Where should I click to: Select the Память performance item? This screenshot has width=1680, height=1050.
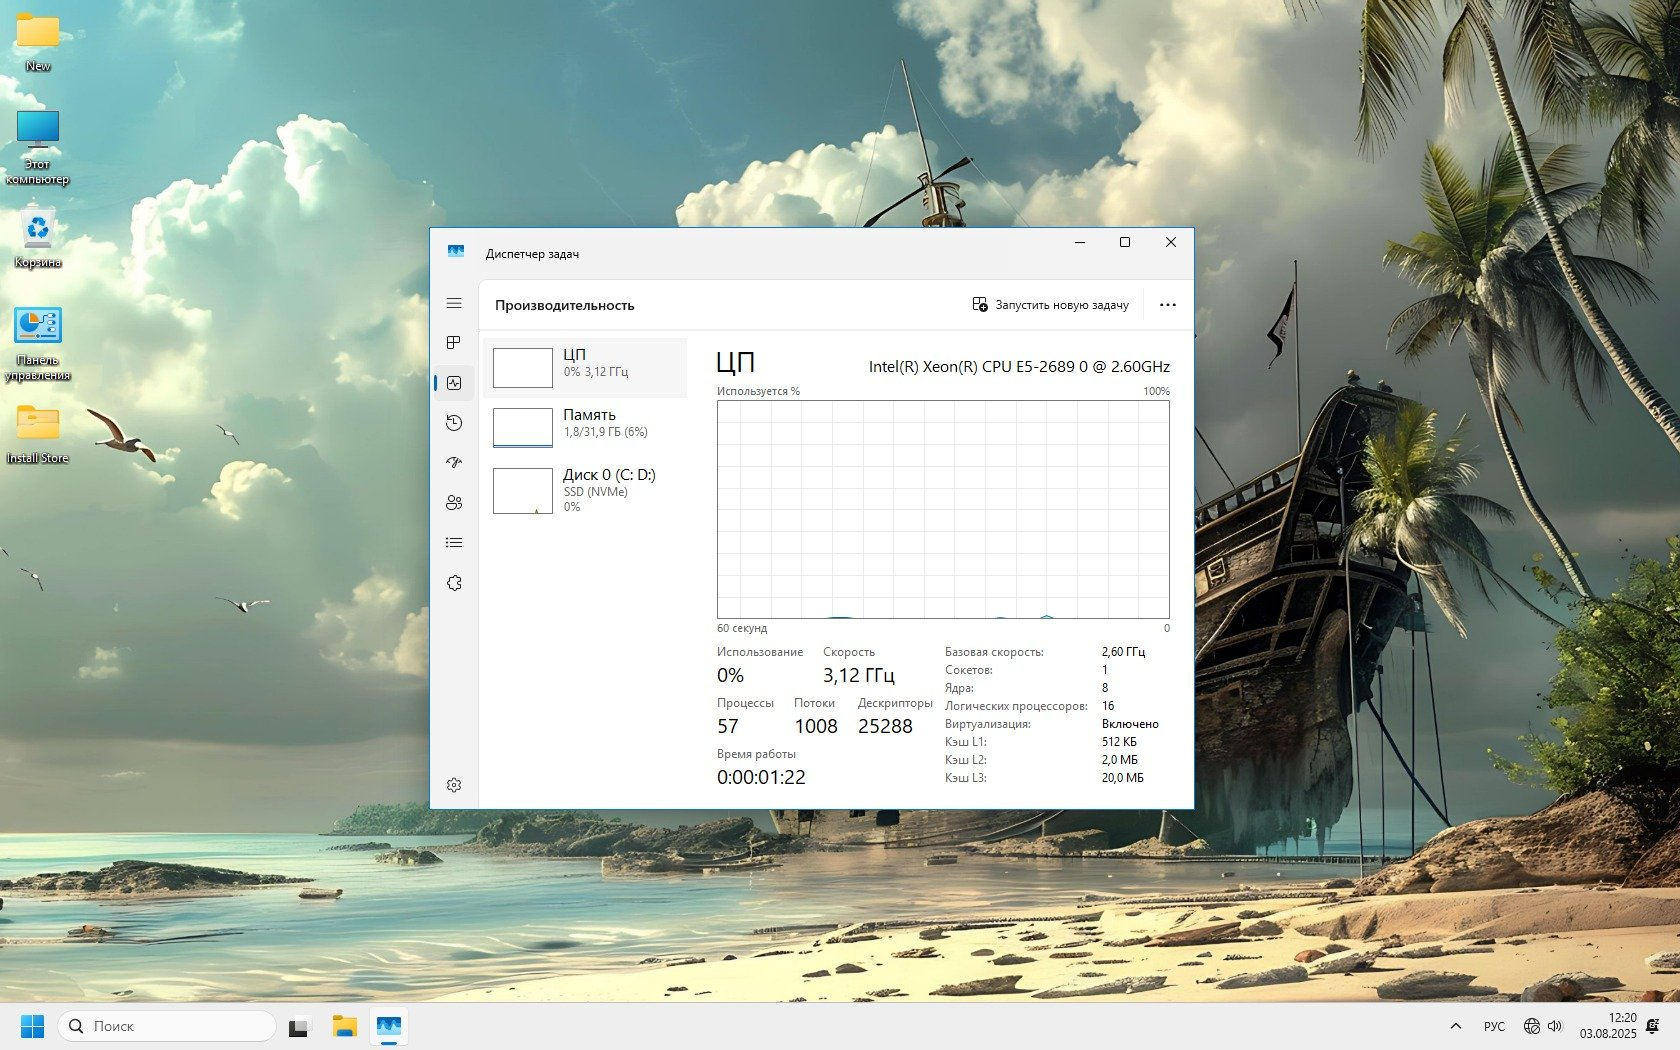click(x=585, y=428)
